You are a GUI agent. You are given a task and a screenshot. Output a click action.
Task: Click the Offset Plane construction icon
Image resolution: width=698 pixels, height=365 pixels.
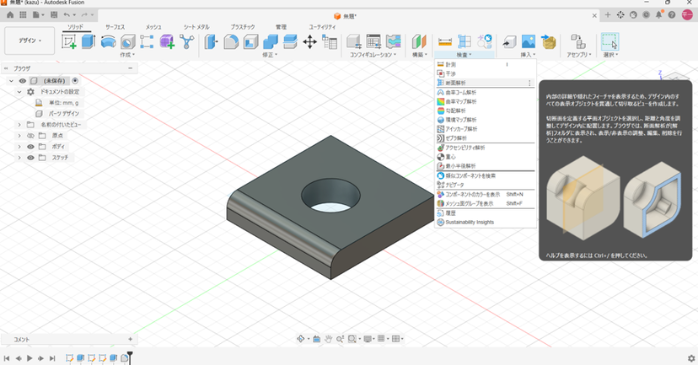pos(419,42)
